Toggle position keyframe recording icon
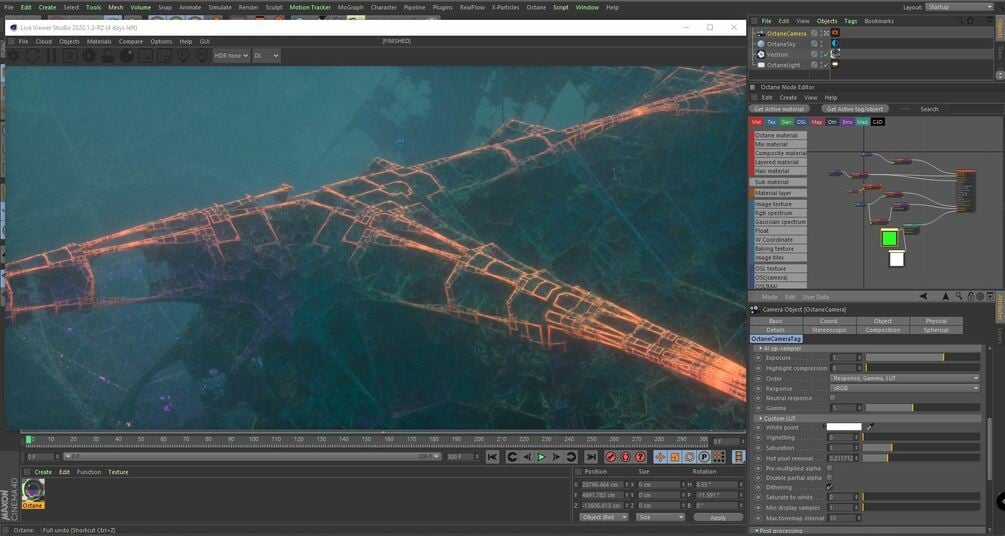 [x=660, y=456]
